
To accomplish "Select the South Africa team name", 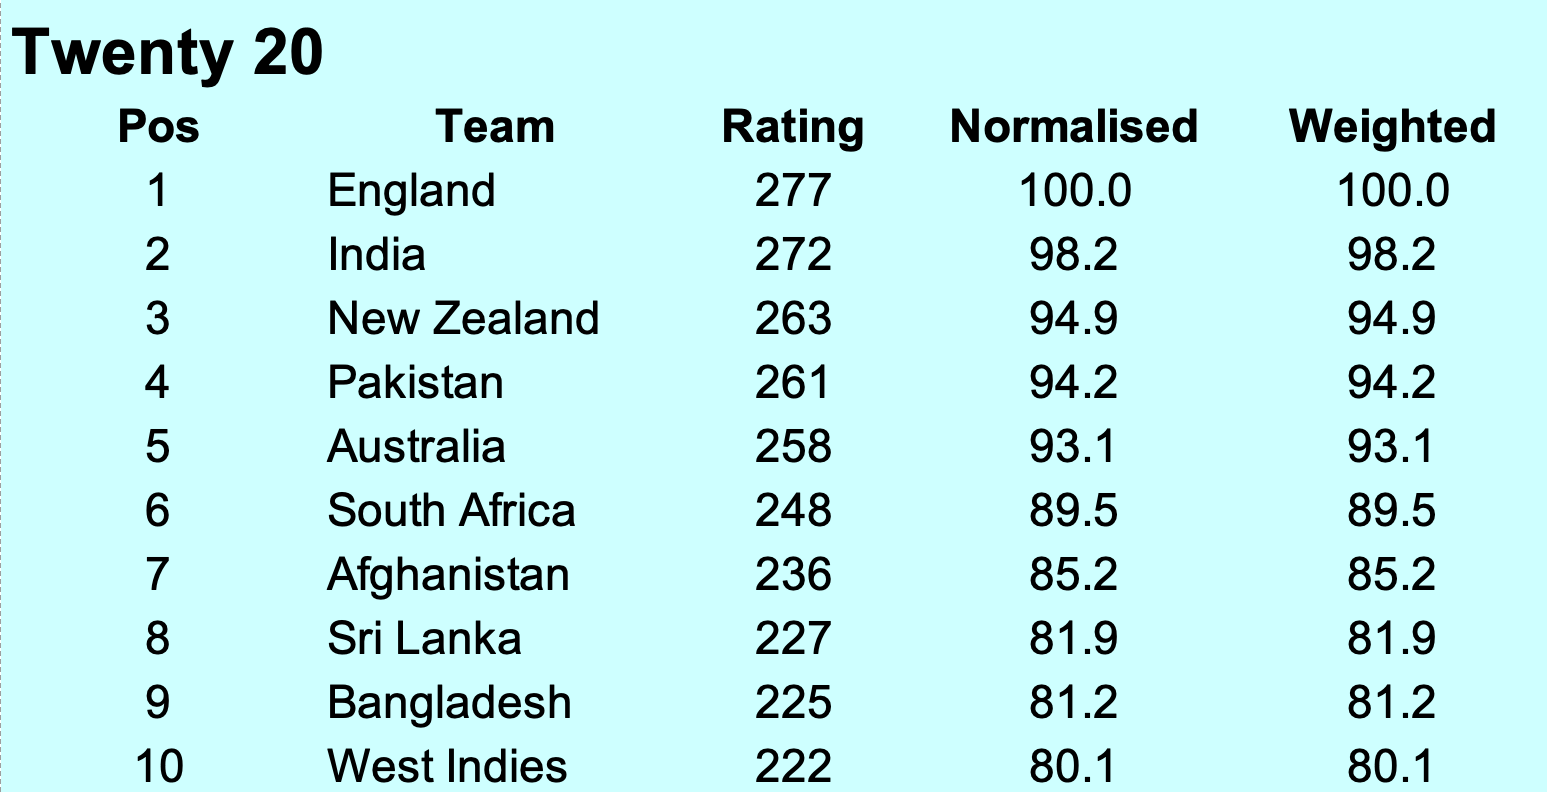I will 451,510.
